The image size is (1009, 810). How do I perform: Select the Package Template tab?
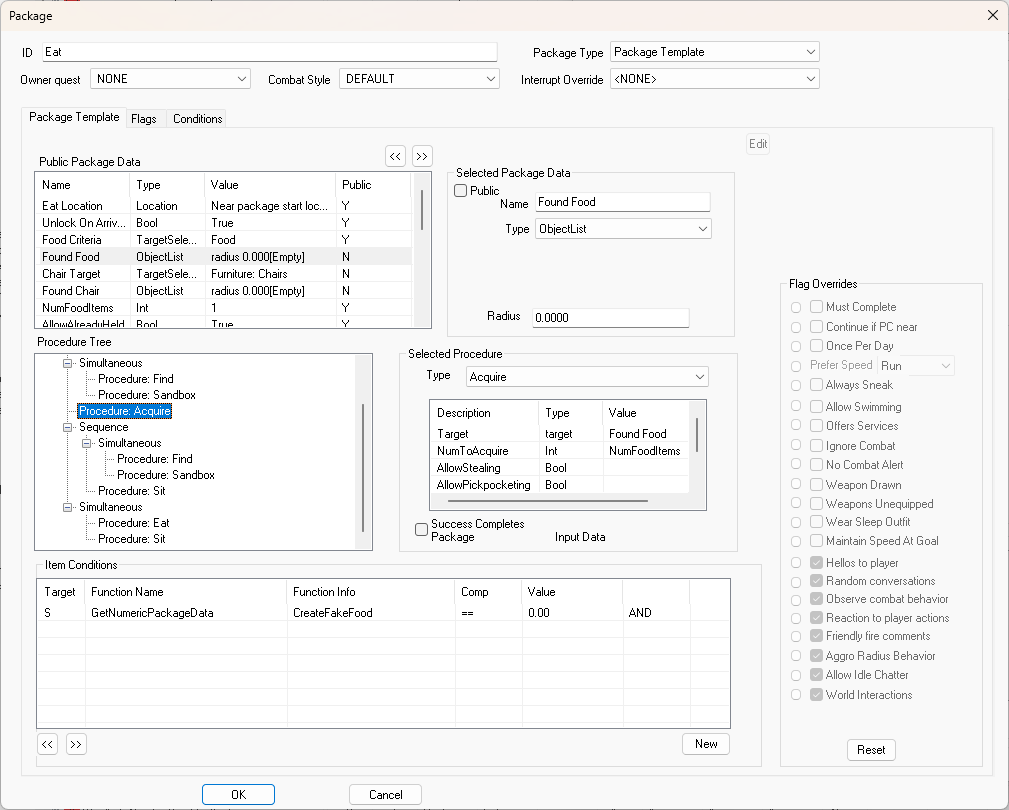click(x=74, y=117)
